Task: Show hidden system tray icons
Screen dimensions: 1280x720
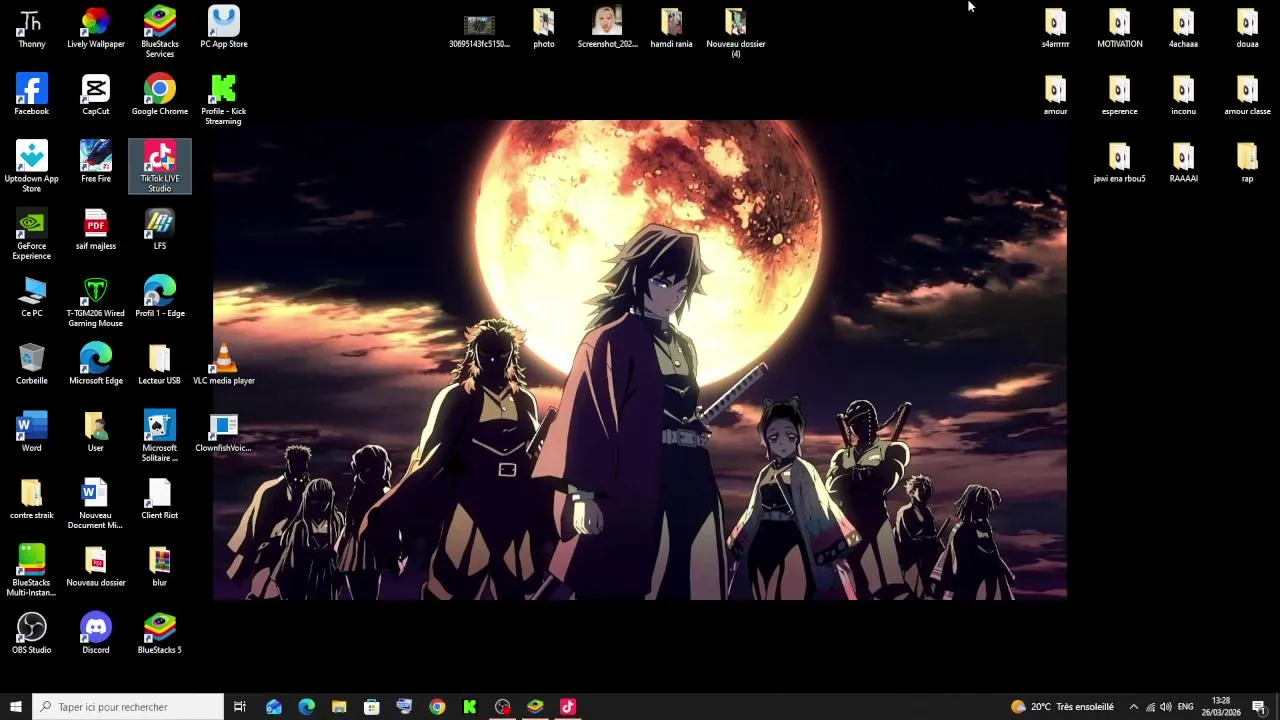Action: tap(1133, 707)
